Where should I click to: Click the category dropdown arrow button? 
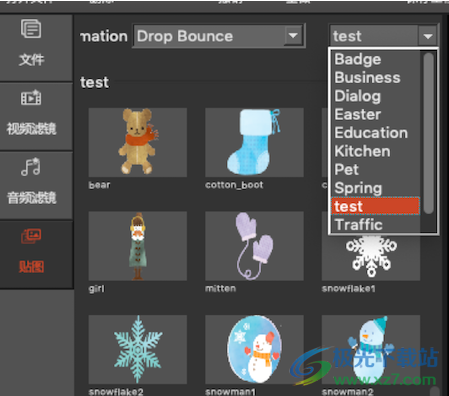click(x=428, y=36)
